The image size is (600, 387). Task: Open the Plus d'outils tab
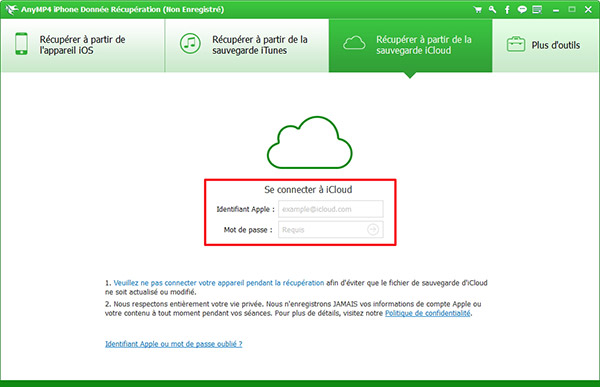(x=546, y=45)
